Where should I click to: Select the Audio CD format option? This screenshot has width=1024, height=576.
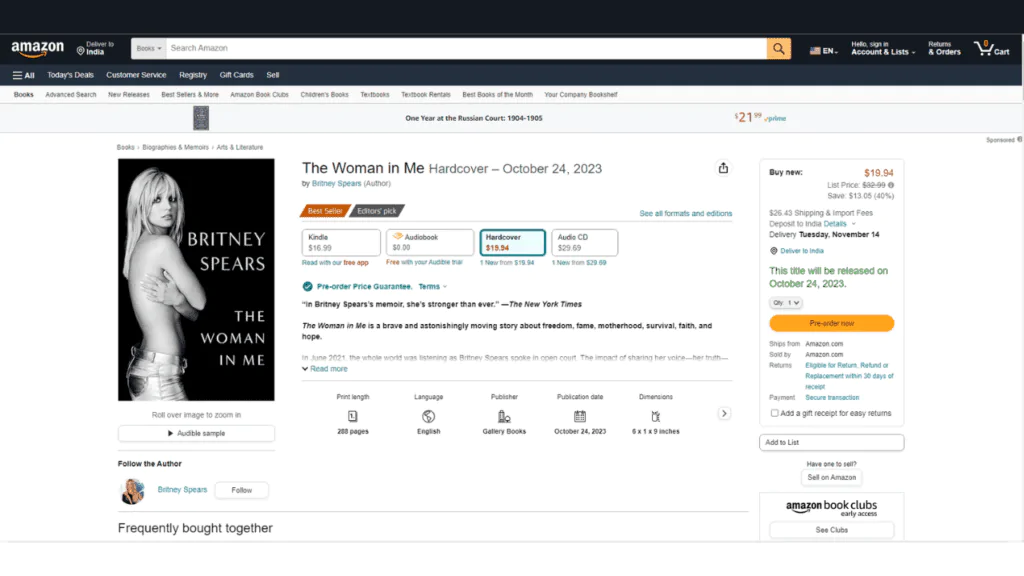584,242
